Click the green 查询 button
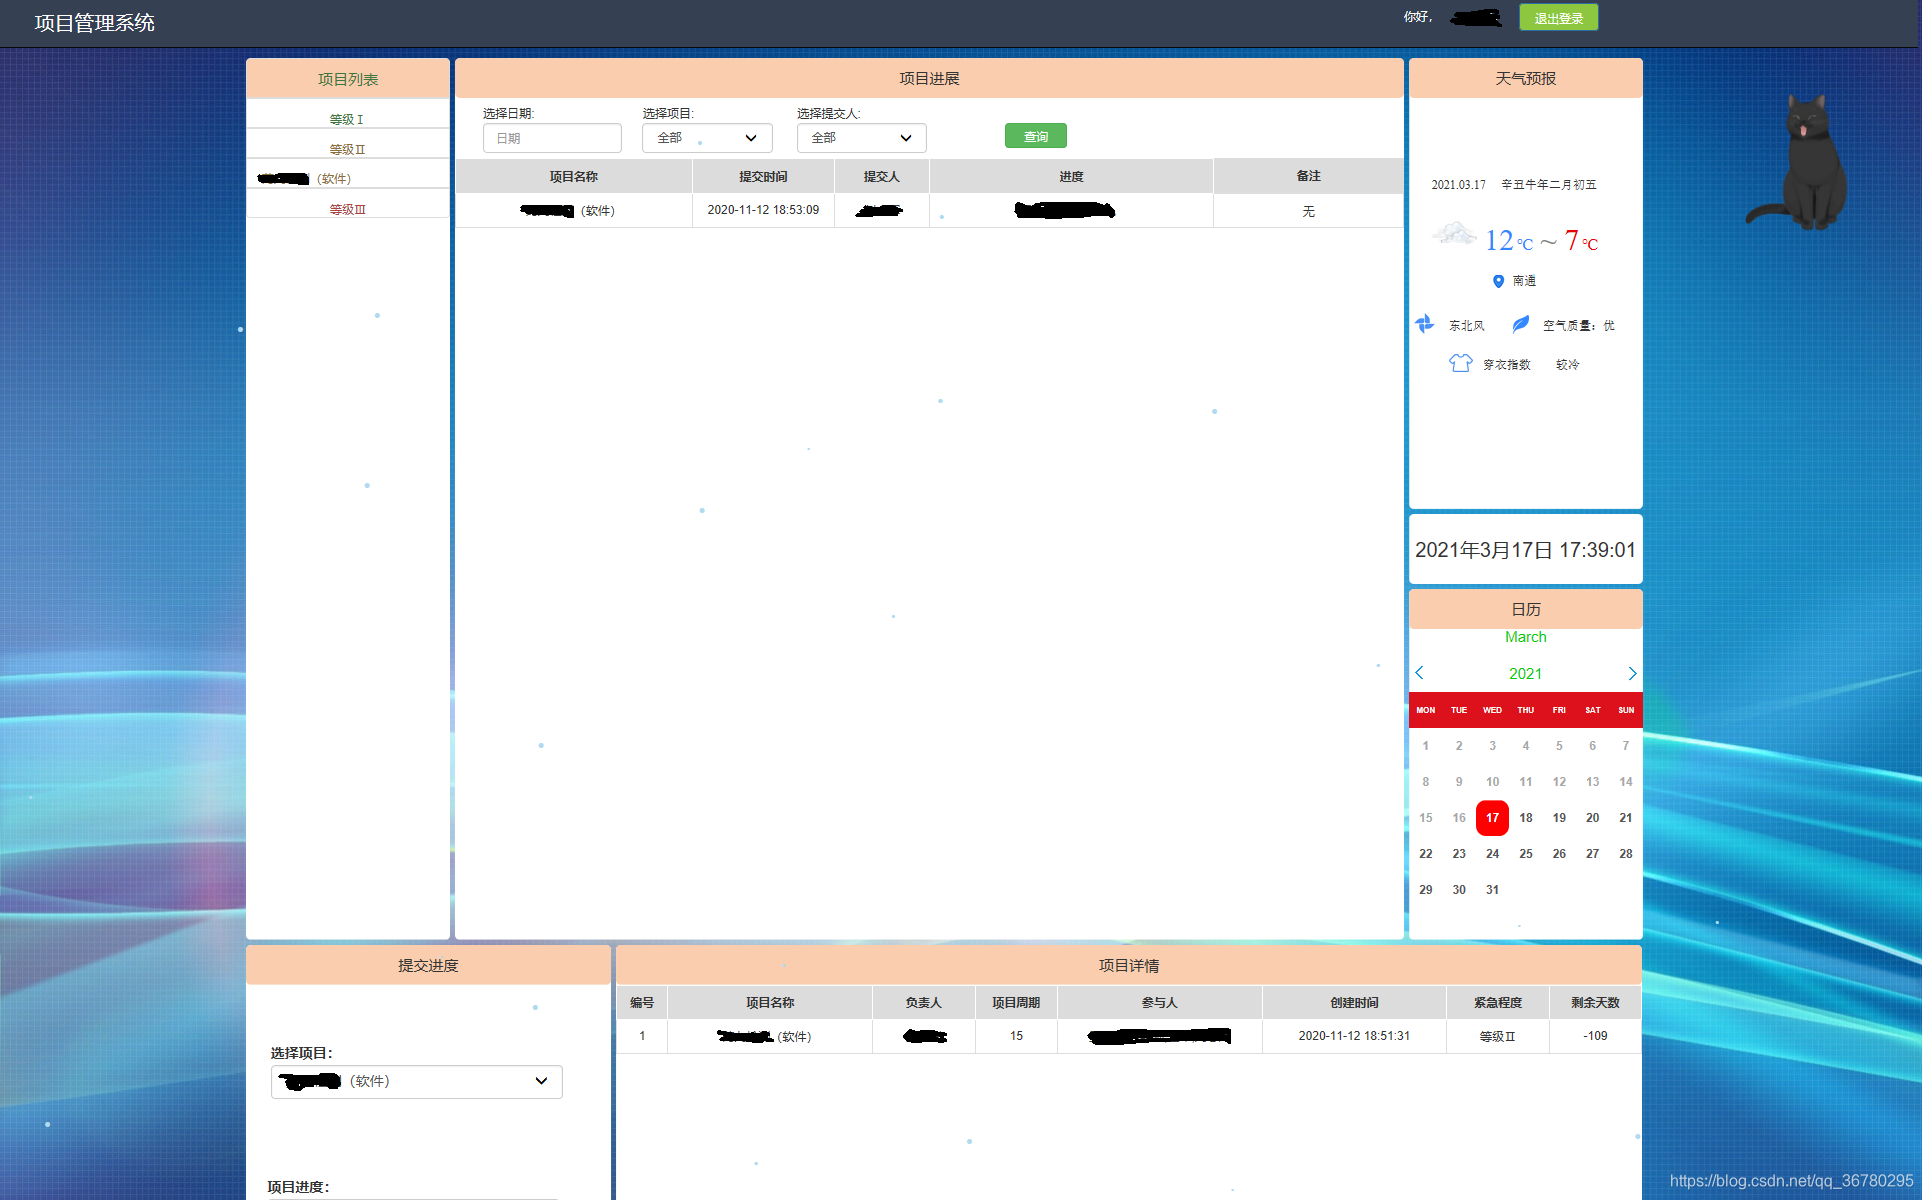Viewport: 1924px width, 1200px height. (1035, 136)
